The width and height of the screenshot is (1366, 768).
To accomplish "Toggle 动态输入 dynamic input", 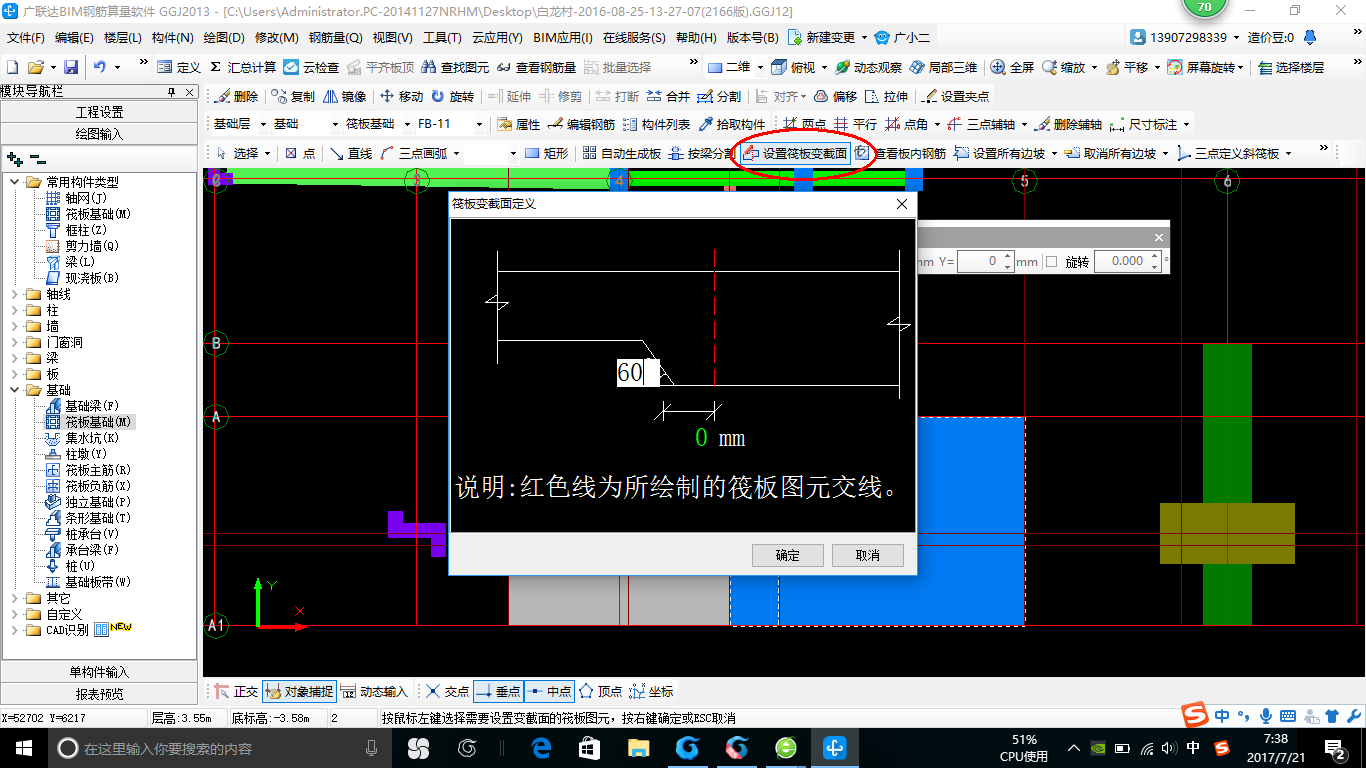I will click(374, 691).
